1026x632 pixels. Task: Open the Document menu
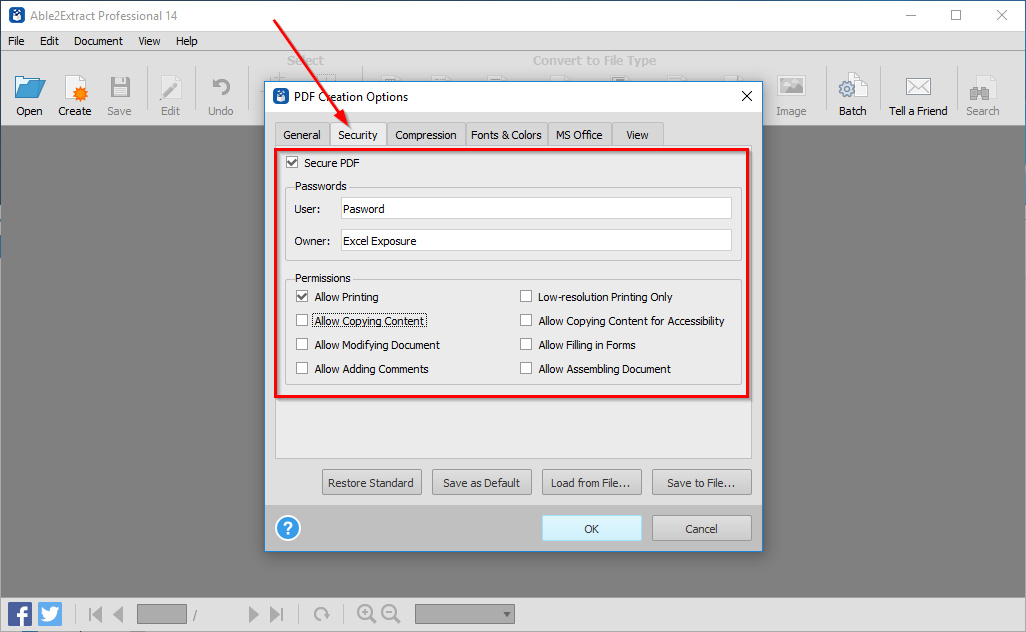tap(98, 41)
